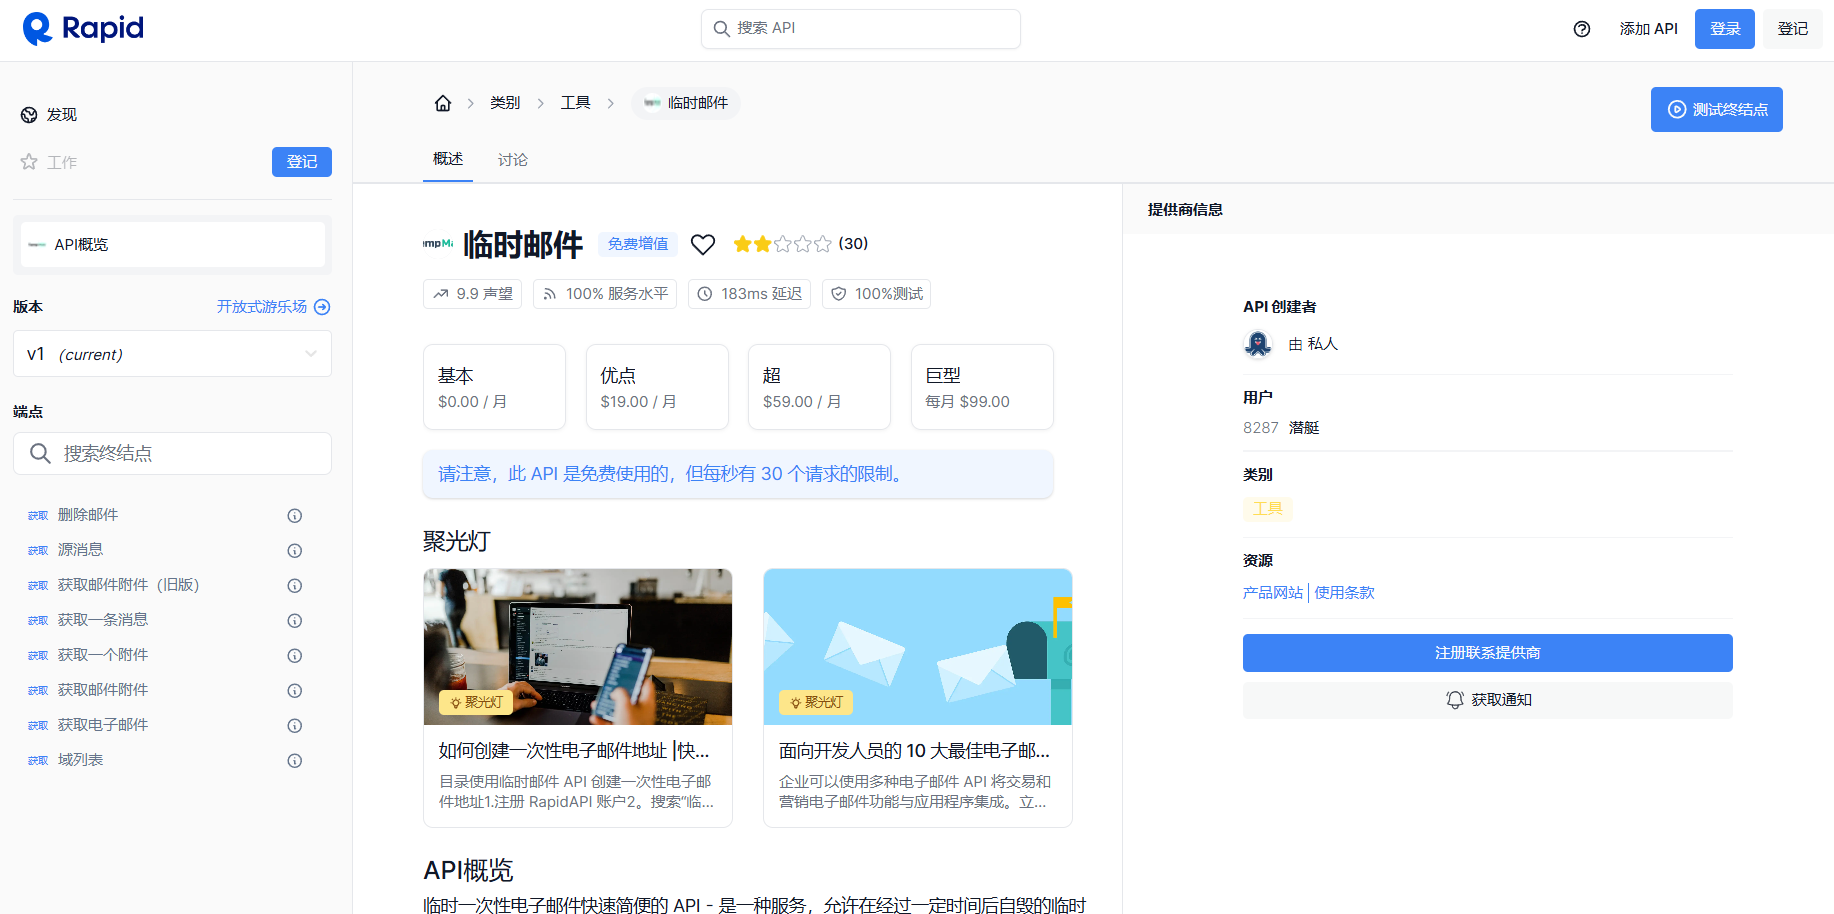Viewport: 1834px width, 914px height.
Task: Switch to the 概述 tab
Action: 448,159
